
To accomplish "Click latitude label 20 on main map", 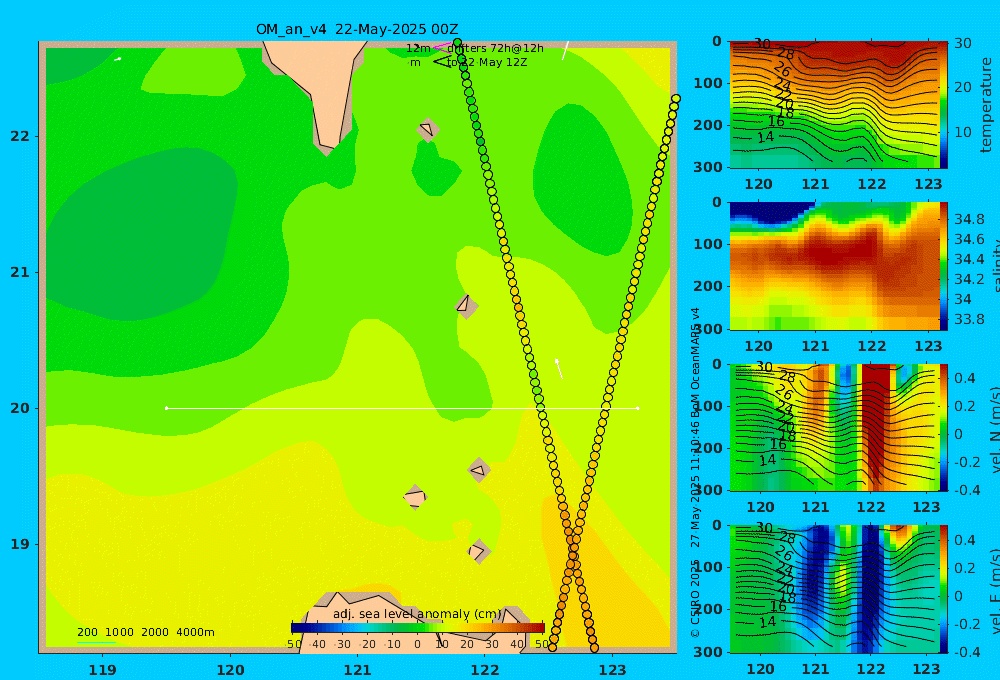I will [20, 408].
